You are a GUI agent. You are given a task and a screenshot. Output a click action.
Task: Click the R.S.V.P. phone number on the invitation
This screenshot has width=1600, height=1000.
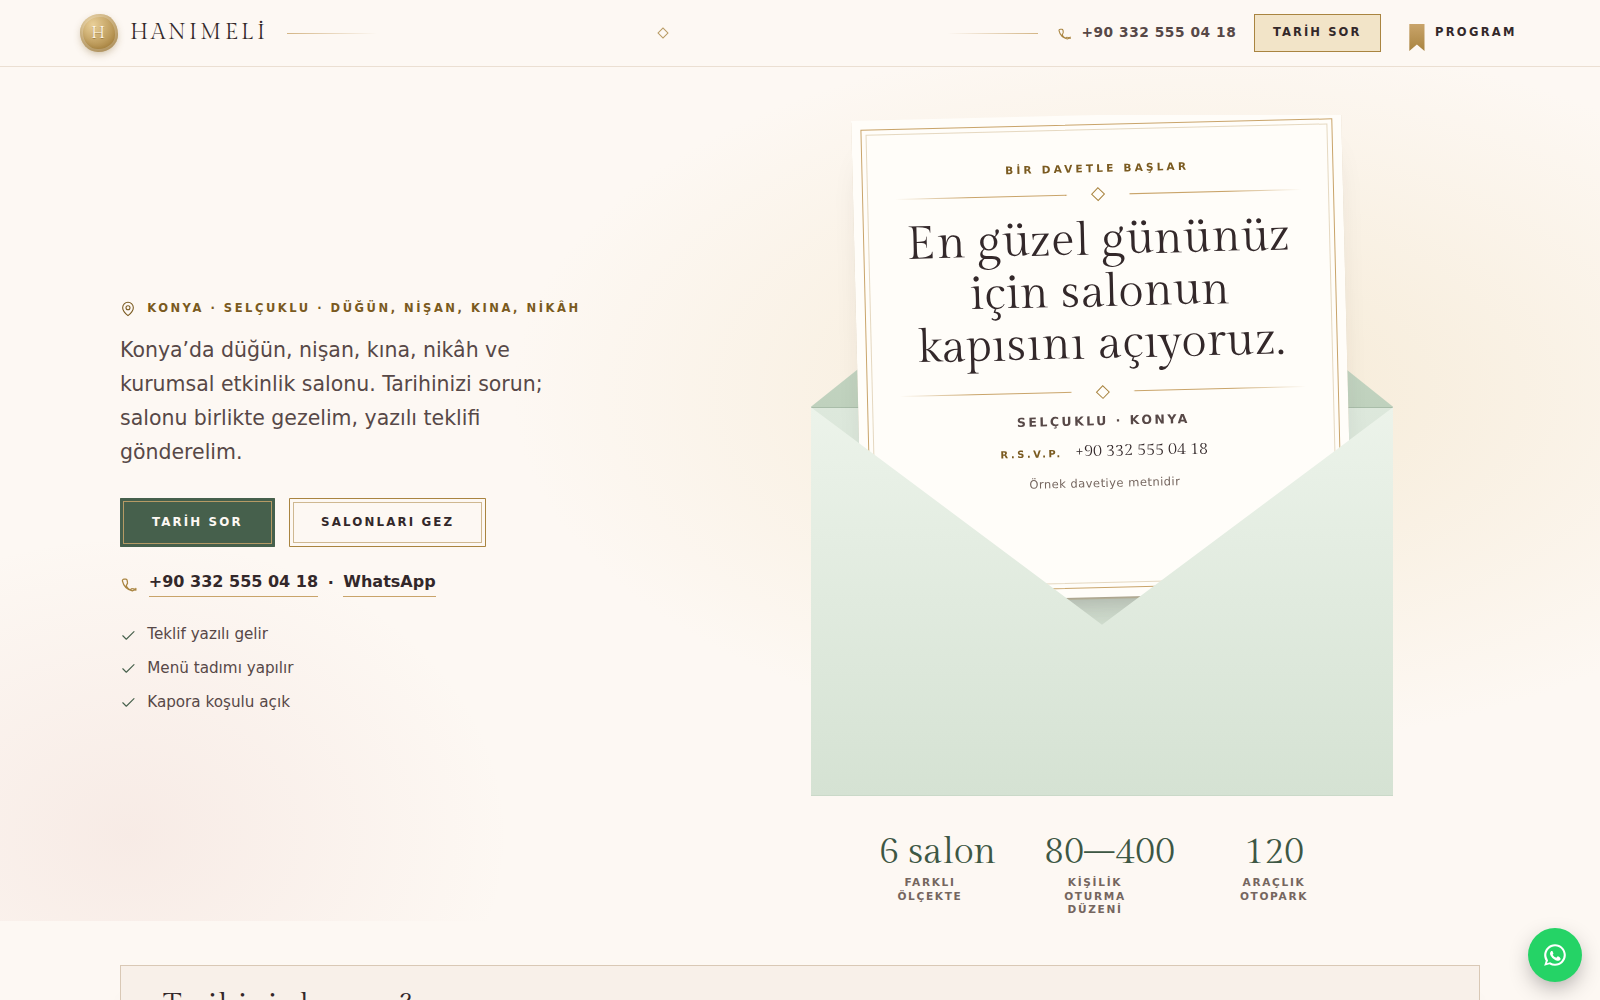(1141, 450)
